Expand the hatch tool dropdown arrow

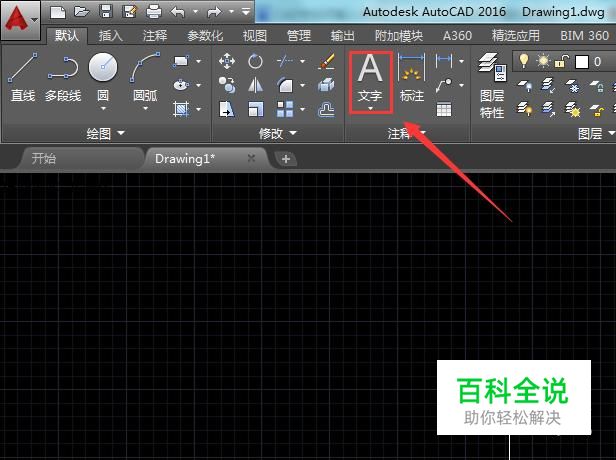coord(198,109)
